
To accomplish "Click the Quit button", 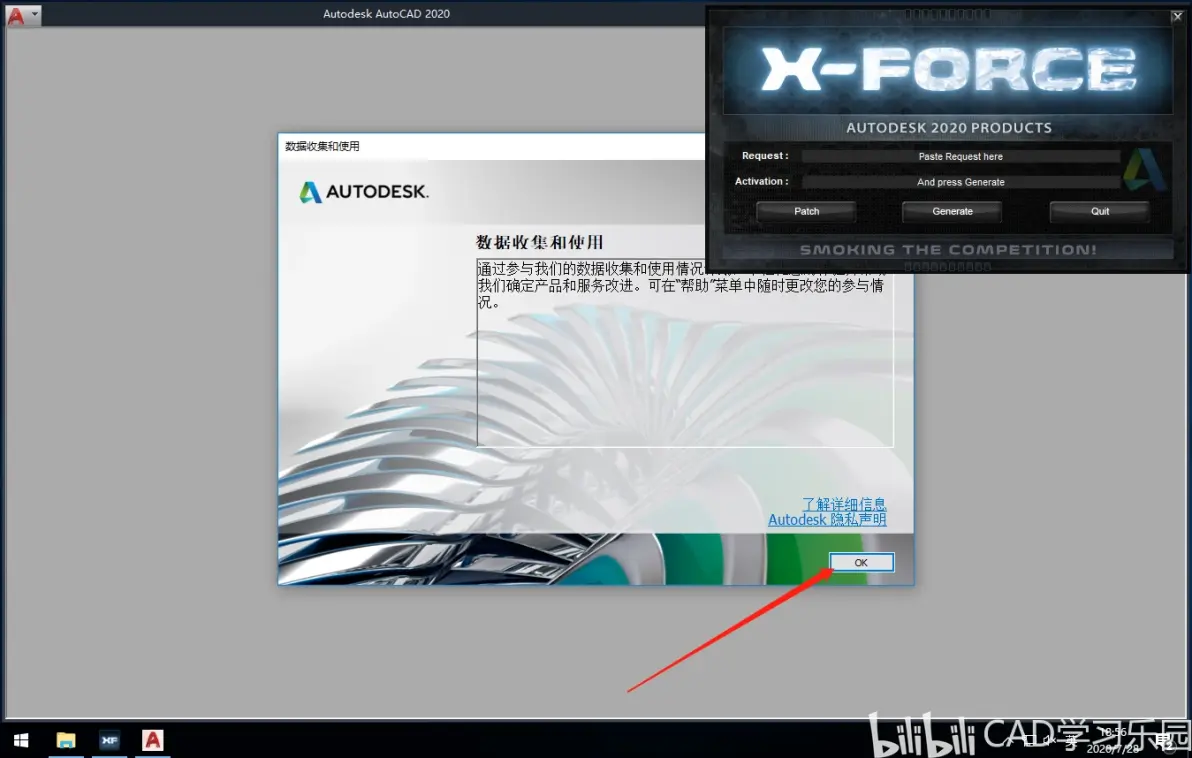I will coord(1099,211).
